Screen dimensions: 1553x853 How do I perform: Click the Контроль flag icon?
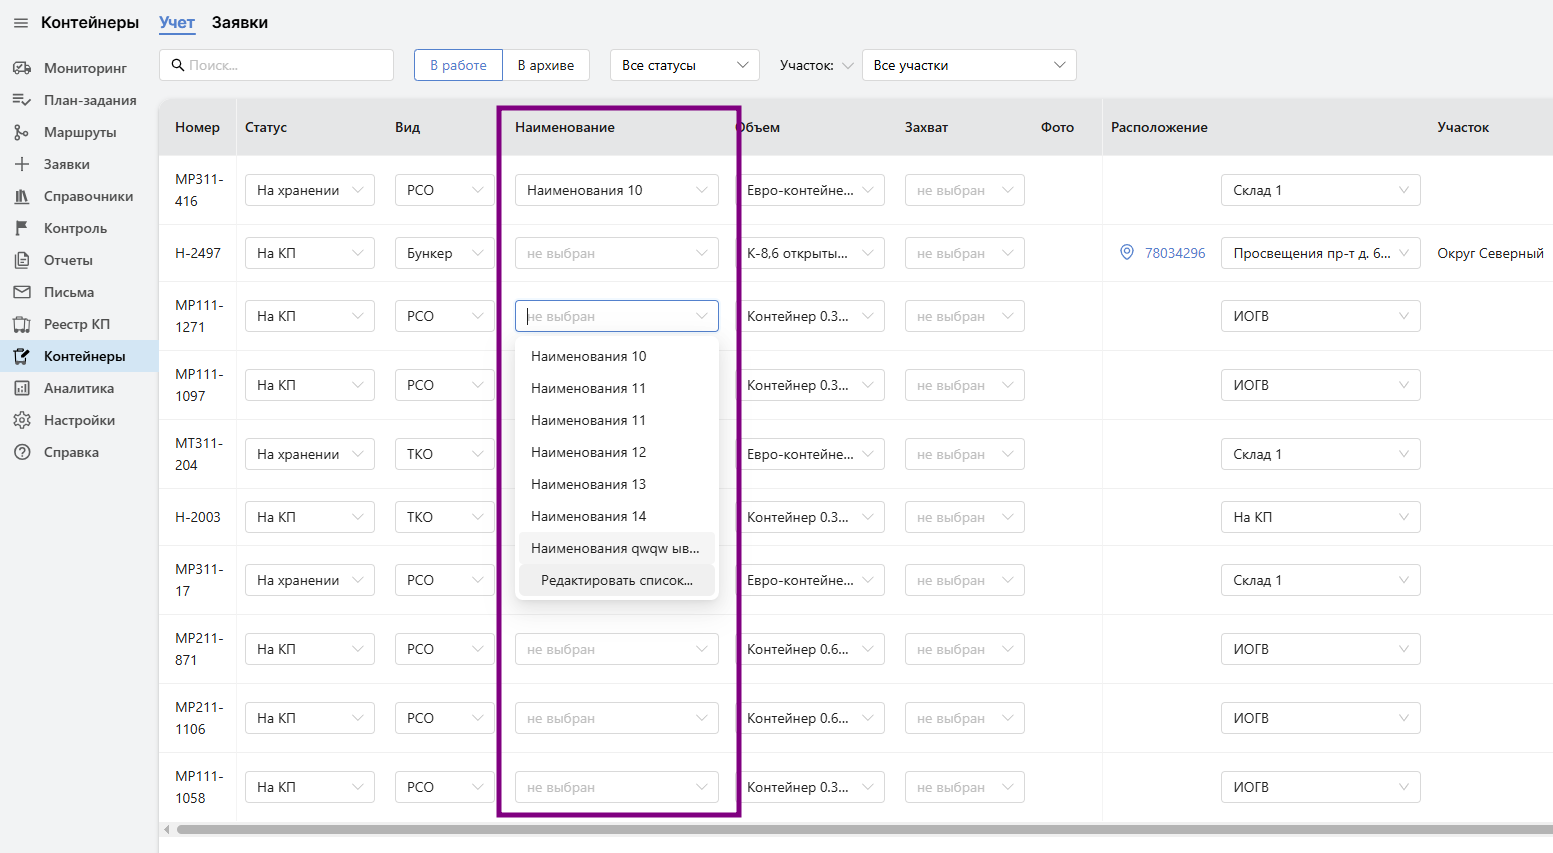point(21,228)
